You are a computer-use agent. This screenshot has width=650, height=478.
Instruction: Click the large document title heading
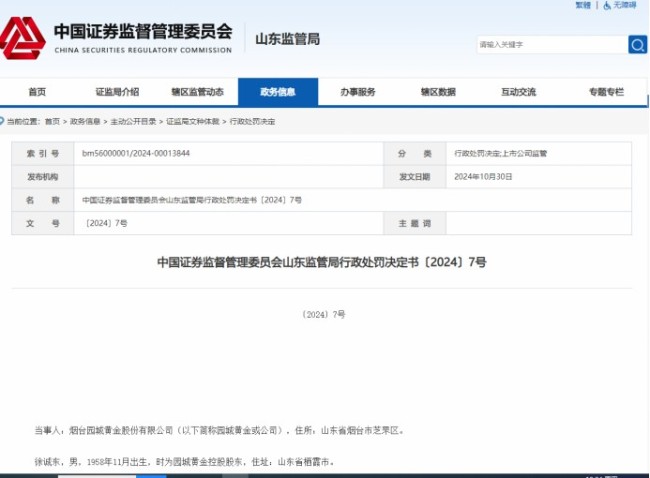[x=322, y=262]
